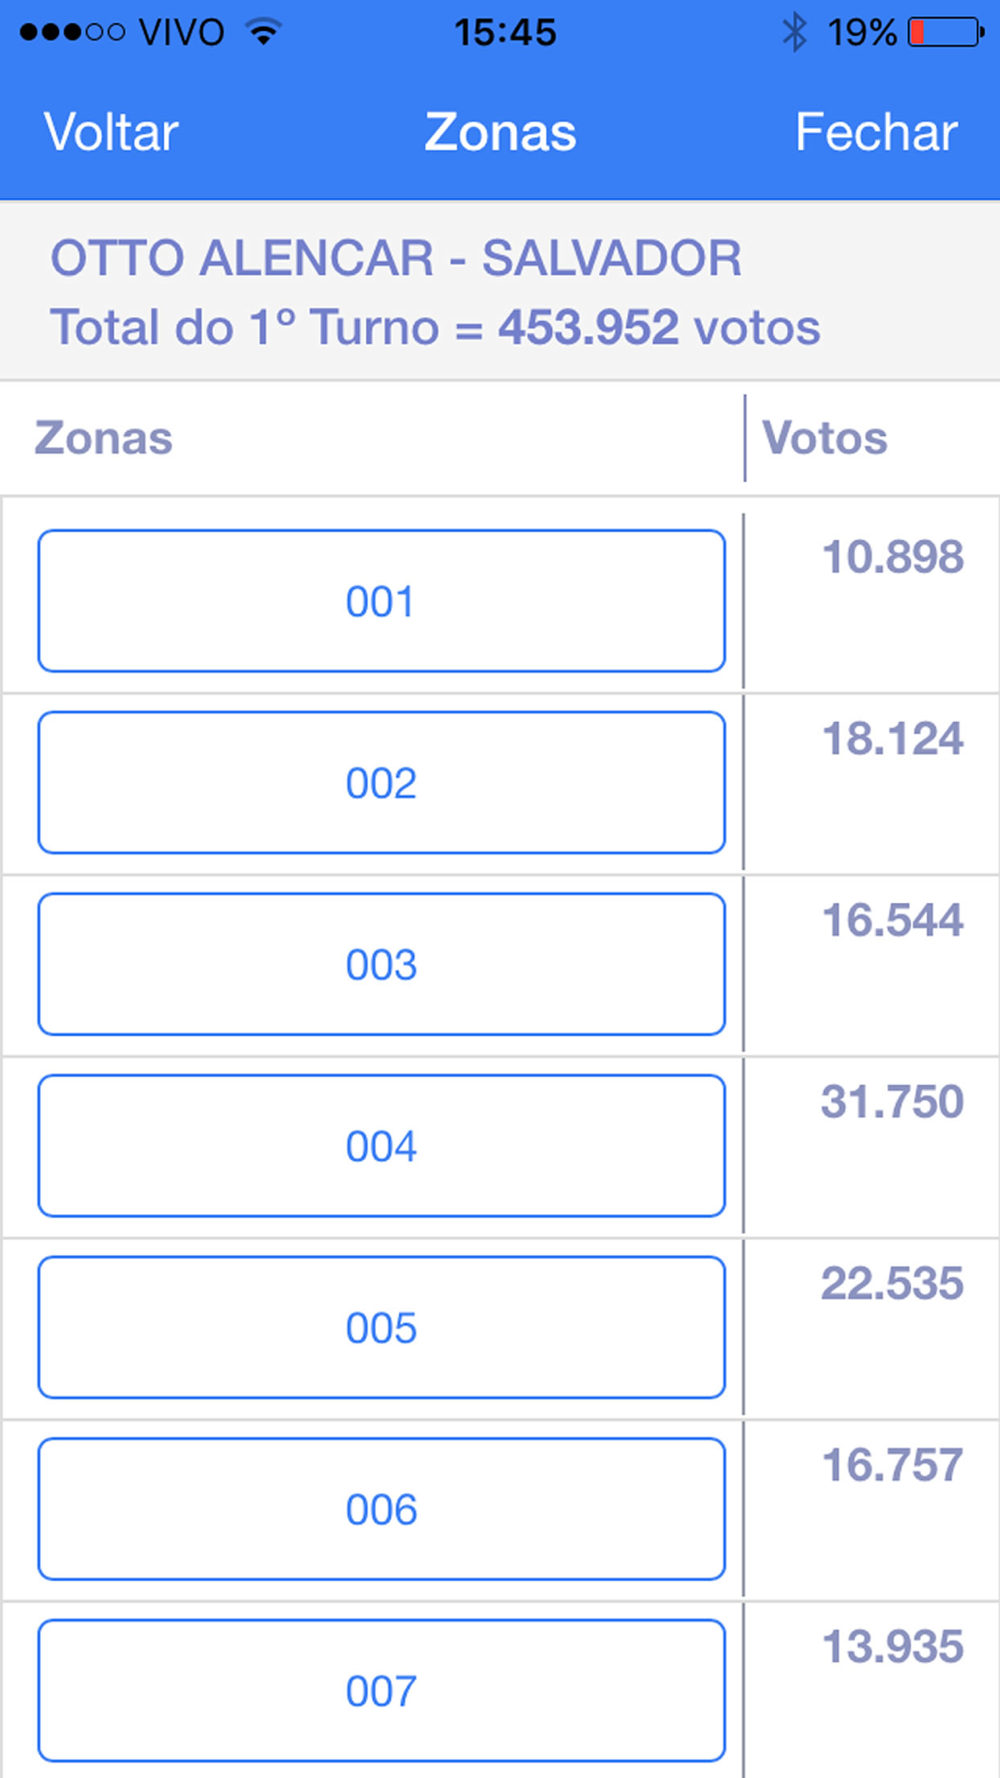1000x1778 pixels.
Task: Tap the Bluetooth status icon
Action: tap(794, 33)
